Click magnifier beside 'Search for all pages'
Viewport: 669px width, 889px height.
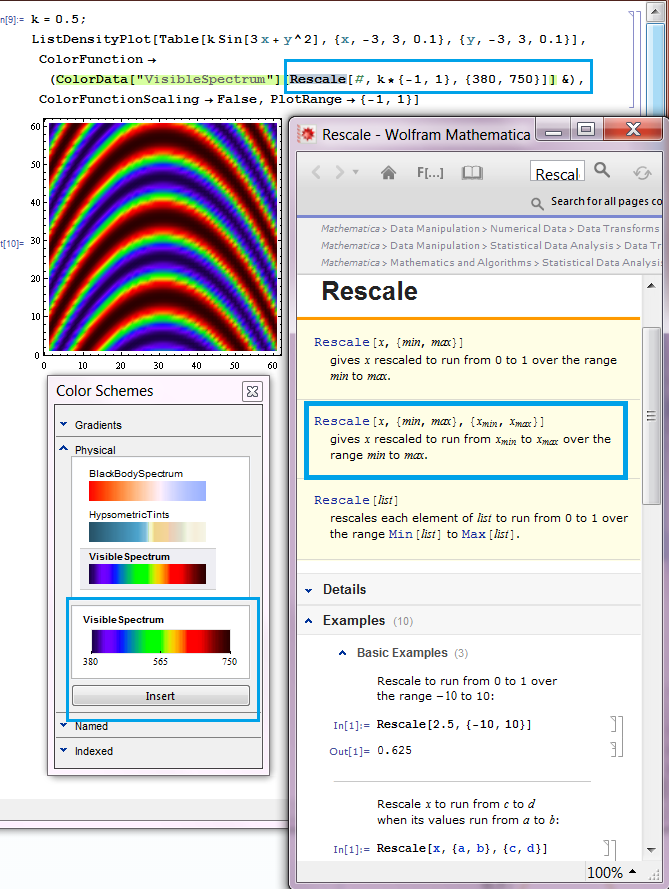(x=537, y=203)
